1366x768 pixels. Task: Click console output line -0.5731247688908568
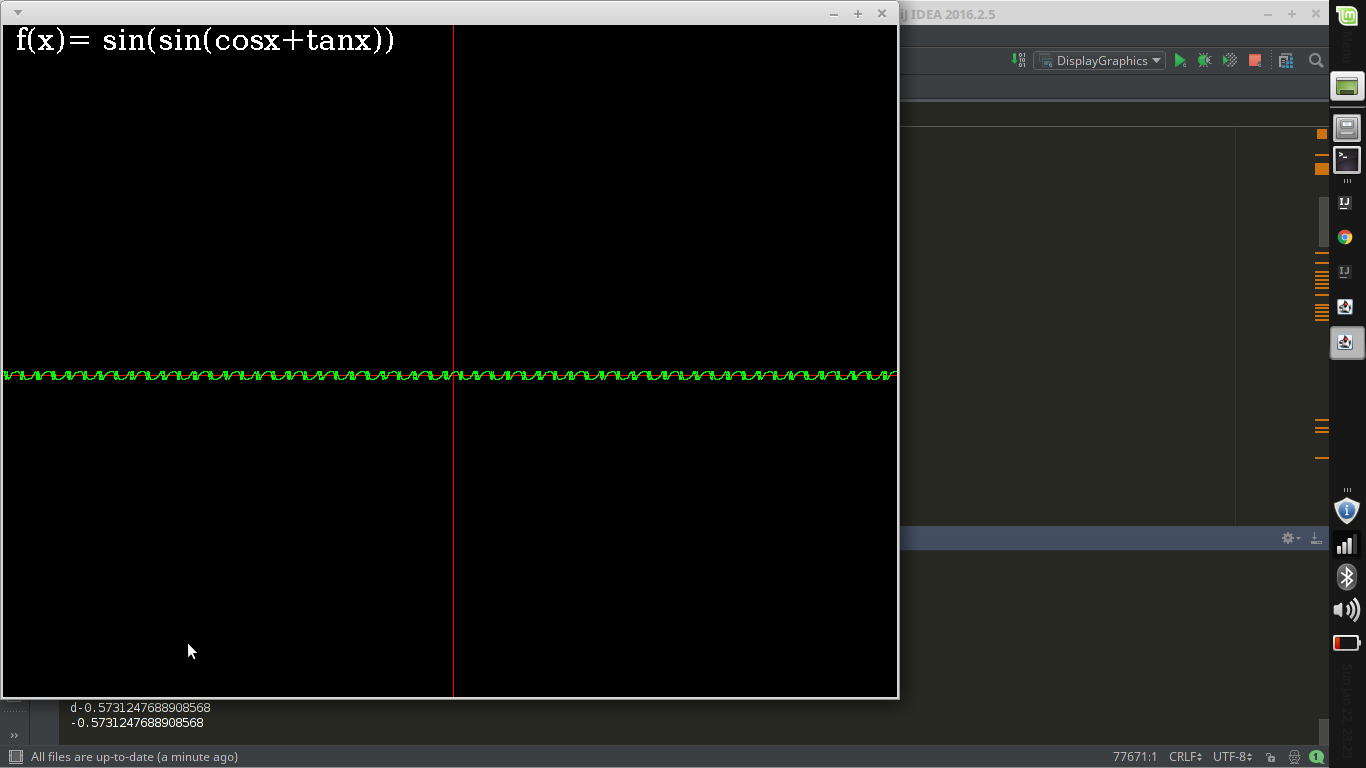pyautogui.click(x=137, y=722)
